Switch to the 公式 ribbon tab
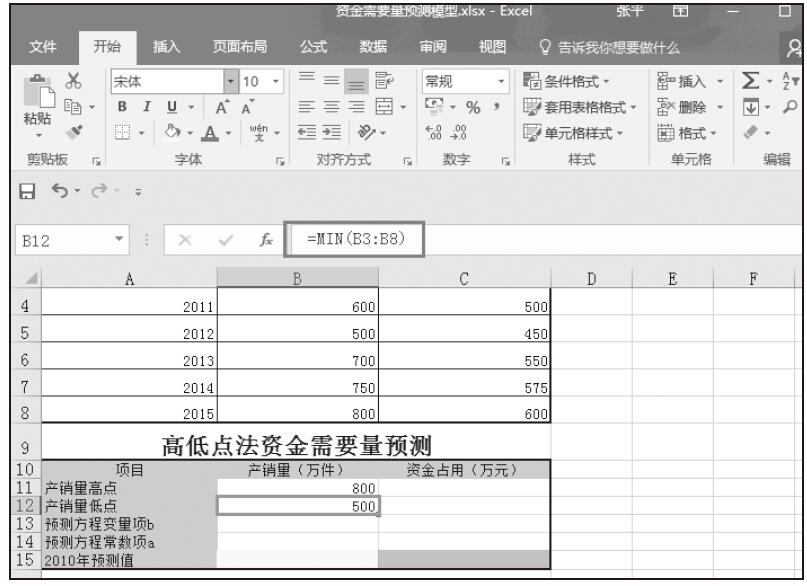Screen dimensions: 807x586 (319, 46)
